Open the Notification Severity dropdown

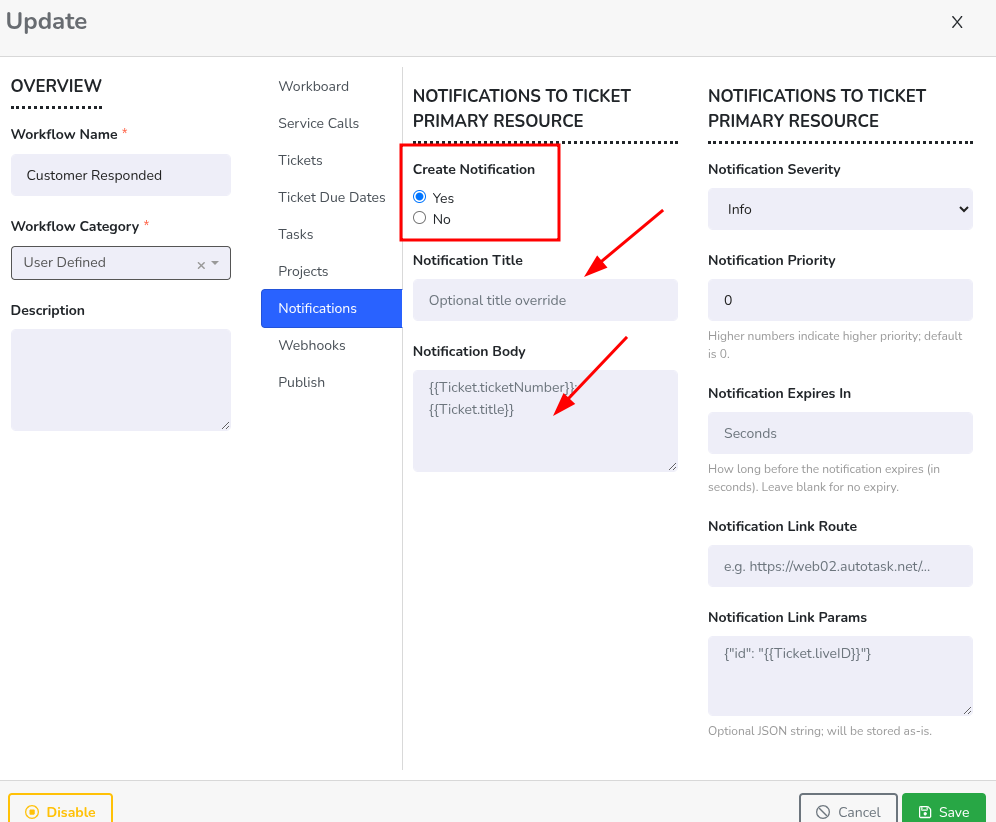click(840, 209)
